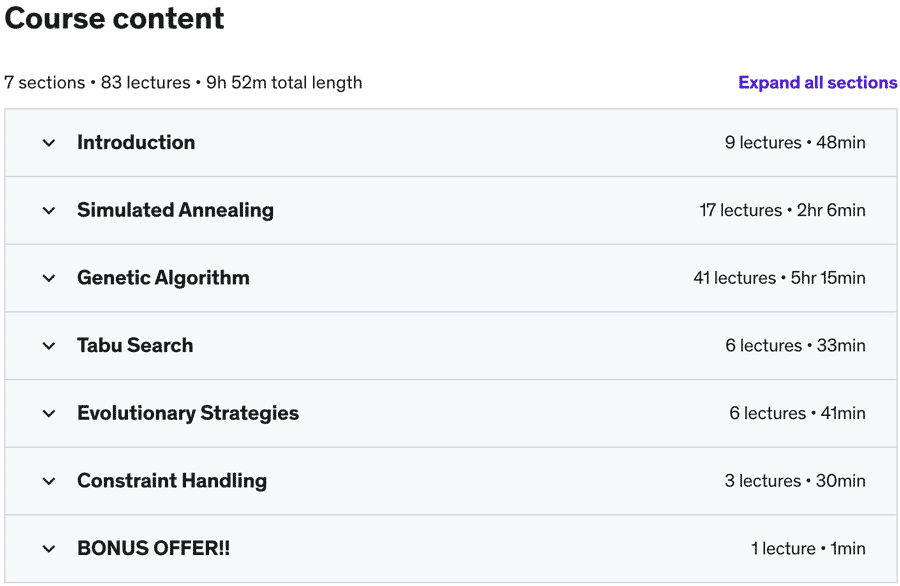Select the Introduction section title

136,142
